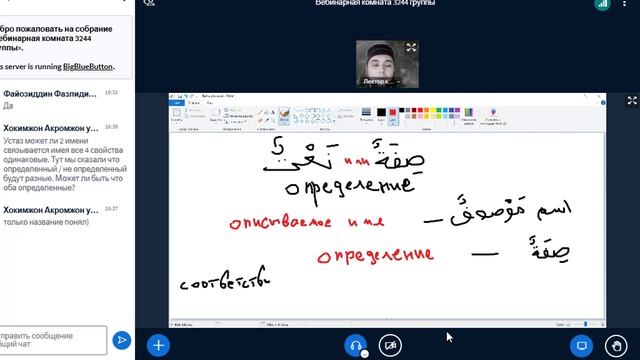Click the chat reply 'Да'
Screen dimensions: 640x360
pyautogui.click(x=8, y=106)
